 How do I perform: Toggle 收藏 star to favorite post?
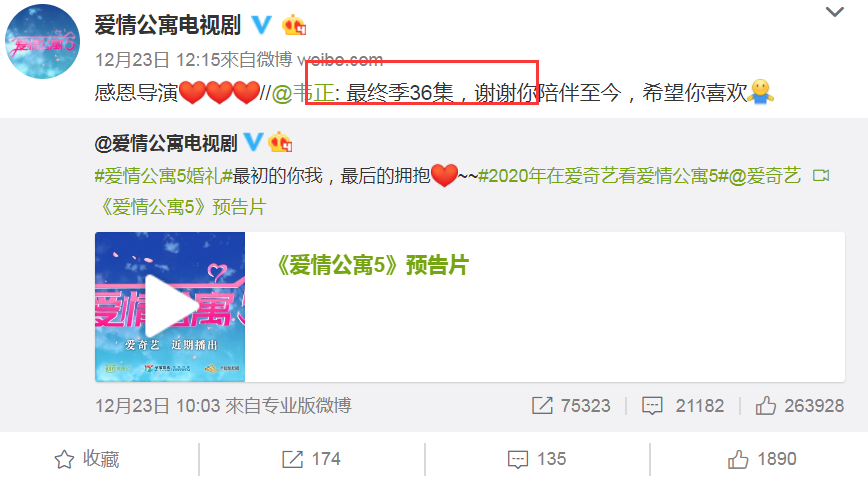[87, 459]
